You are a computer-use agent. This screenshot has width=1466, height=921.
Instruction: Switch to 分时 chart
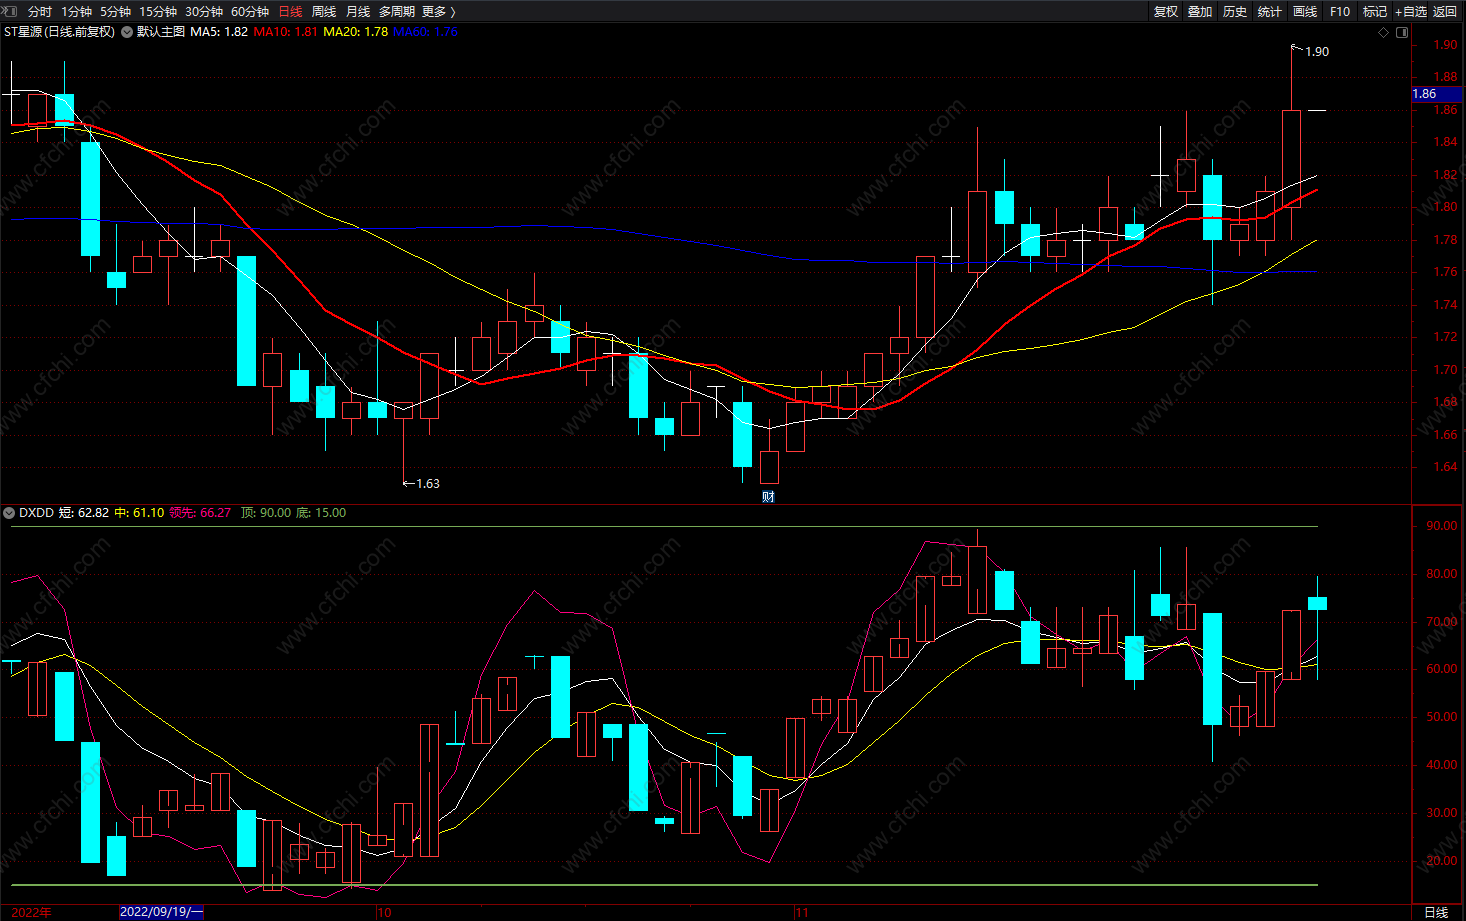click(40, 11)
